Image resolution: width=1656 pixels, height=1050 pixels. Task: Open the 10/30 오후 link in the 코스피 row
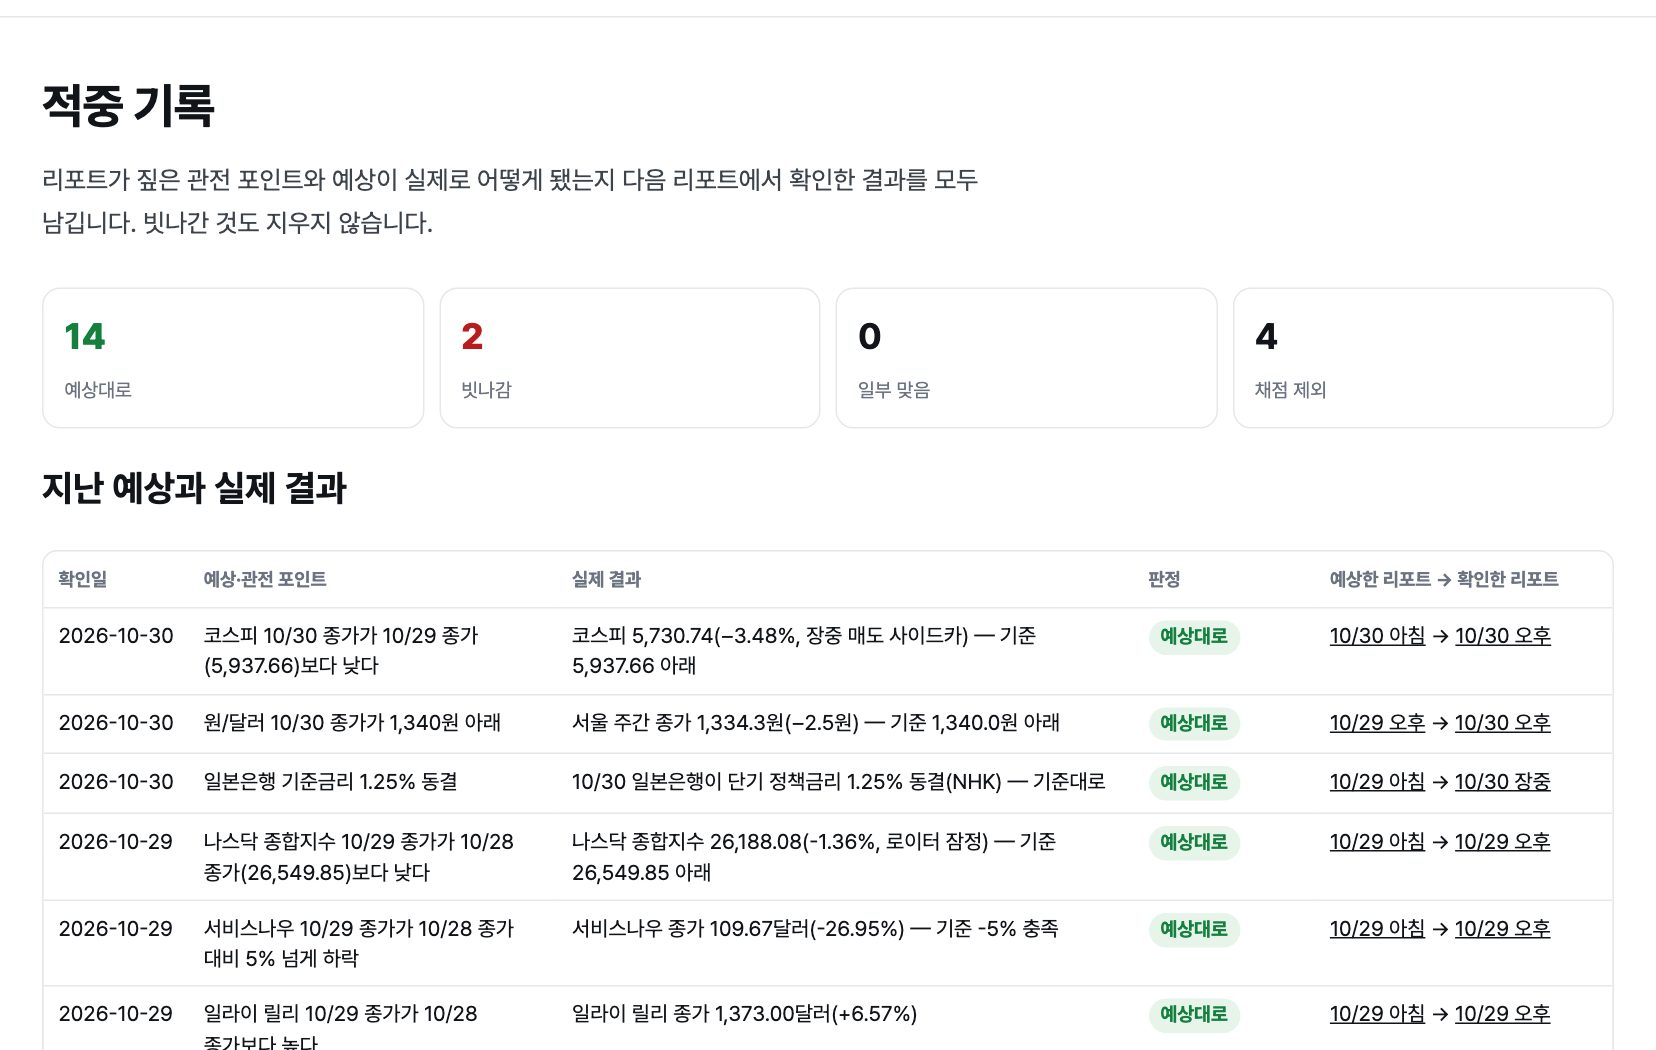pos(1502,636)
